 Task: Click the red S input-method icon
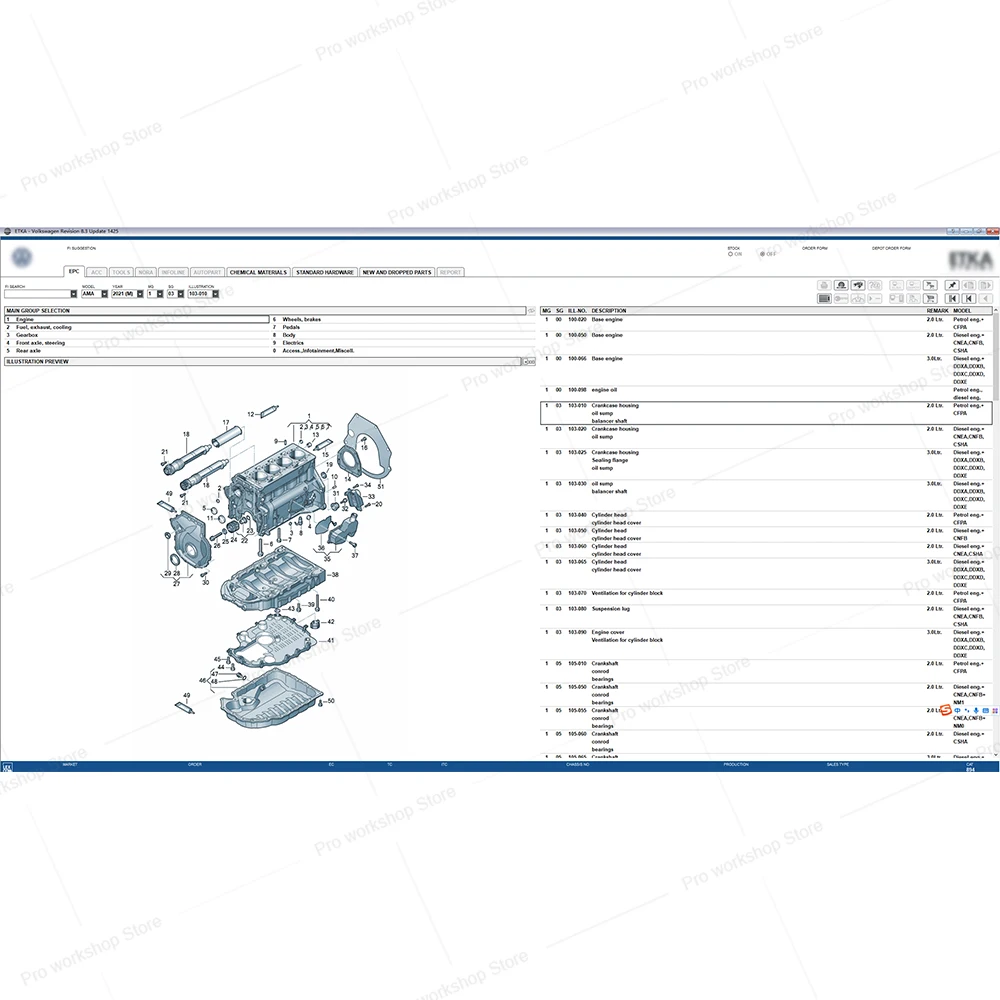[x=946, y=710]
